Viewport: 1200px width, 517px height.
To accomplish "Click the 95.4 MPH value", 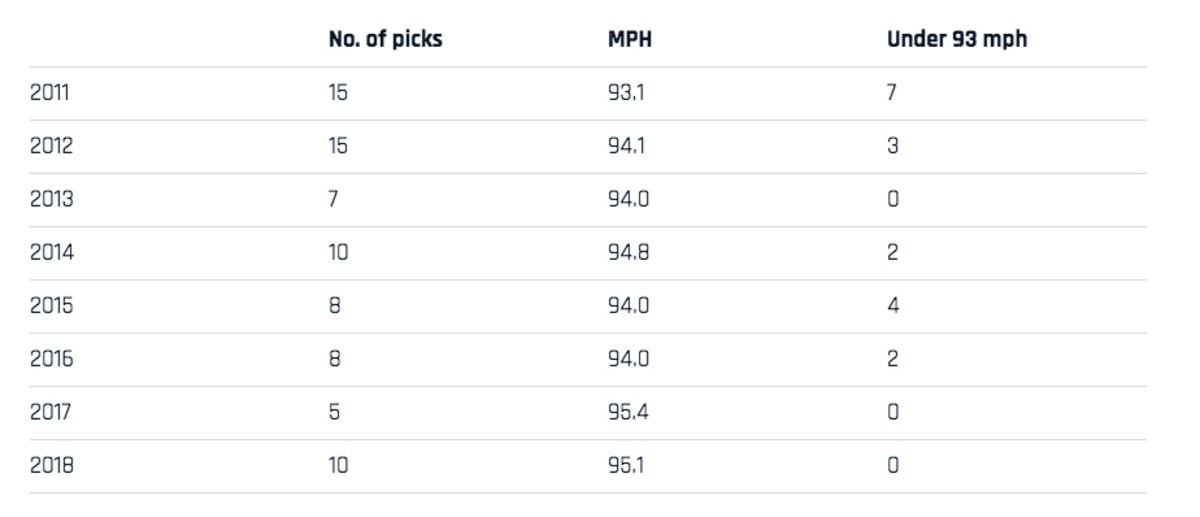I will [x=629, y=412].
